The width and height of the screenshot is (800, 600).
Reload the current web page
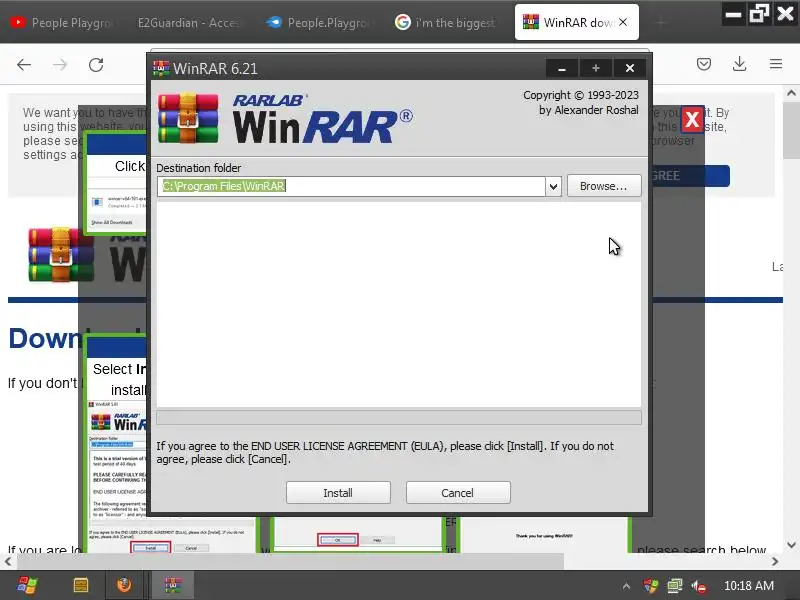[96, 65]
